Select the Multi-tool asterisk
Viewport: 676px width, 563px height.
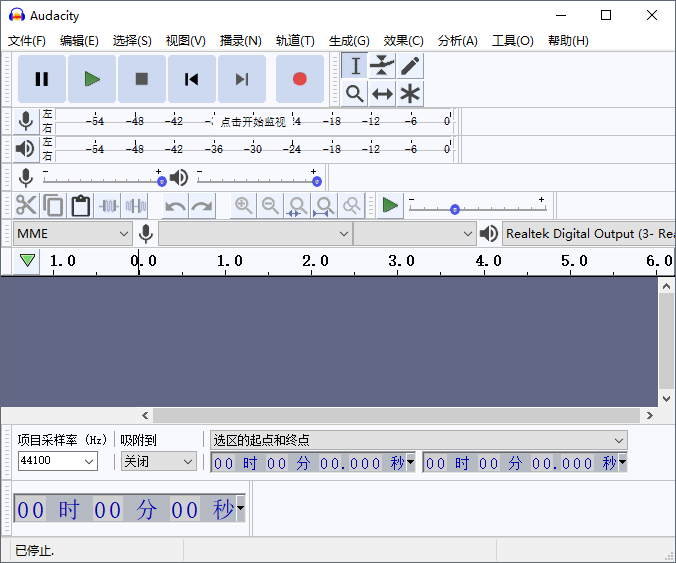410,94
